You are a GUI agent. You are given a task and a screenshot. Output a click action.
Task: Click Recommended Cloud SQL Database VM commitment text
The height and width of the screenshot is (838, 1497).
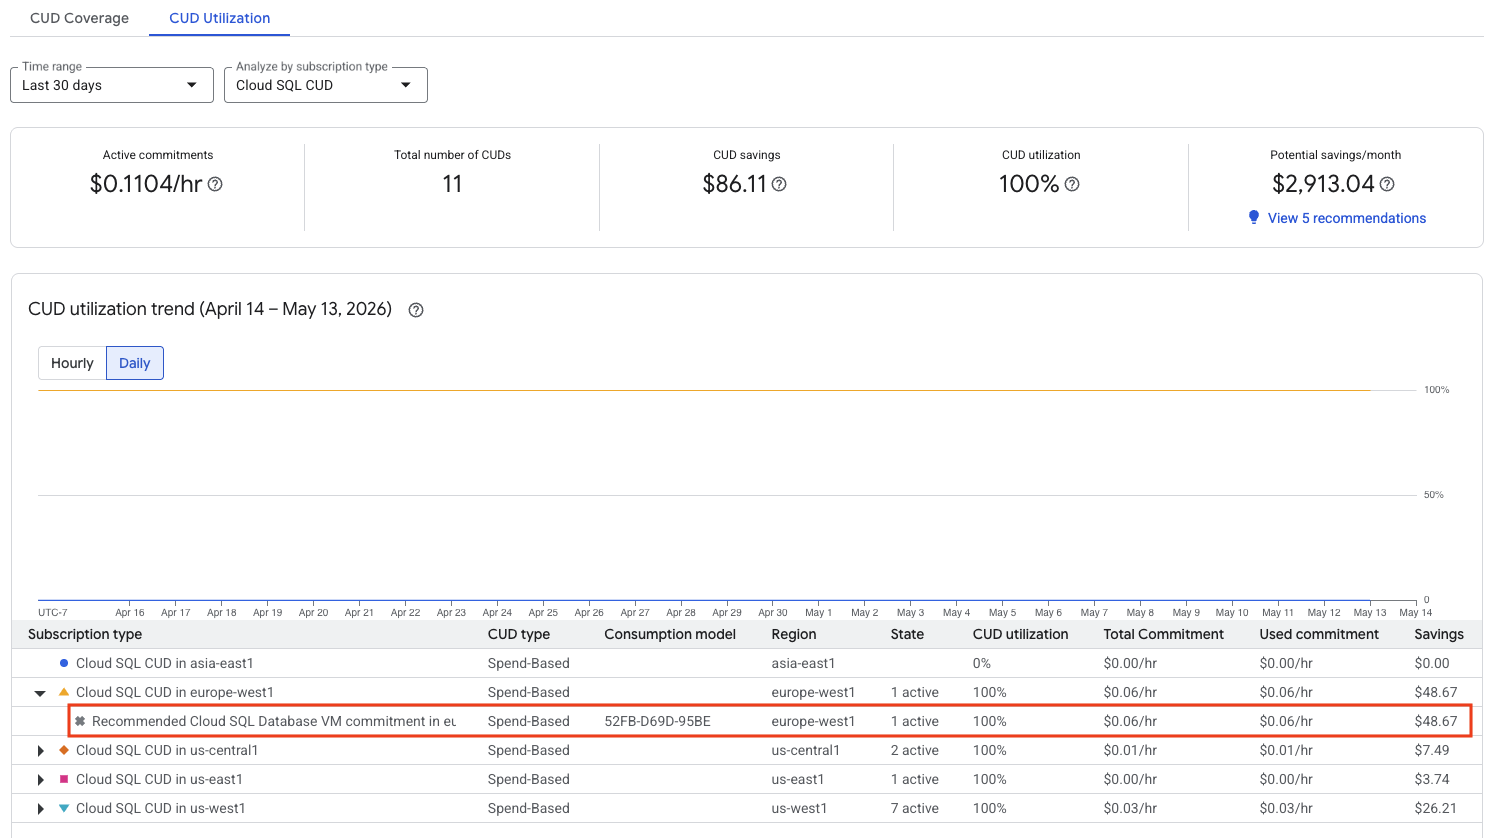pyautogui.click(x=274, y=721)
